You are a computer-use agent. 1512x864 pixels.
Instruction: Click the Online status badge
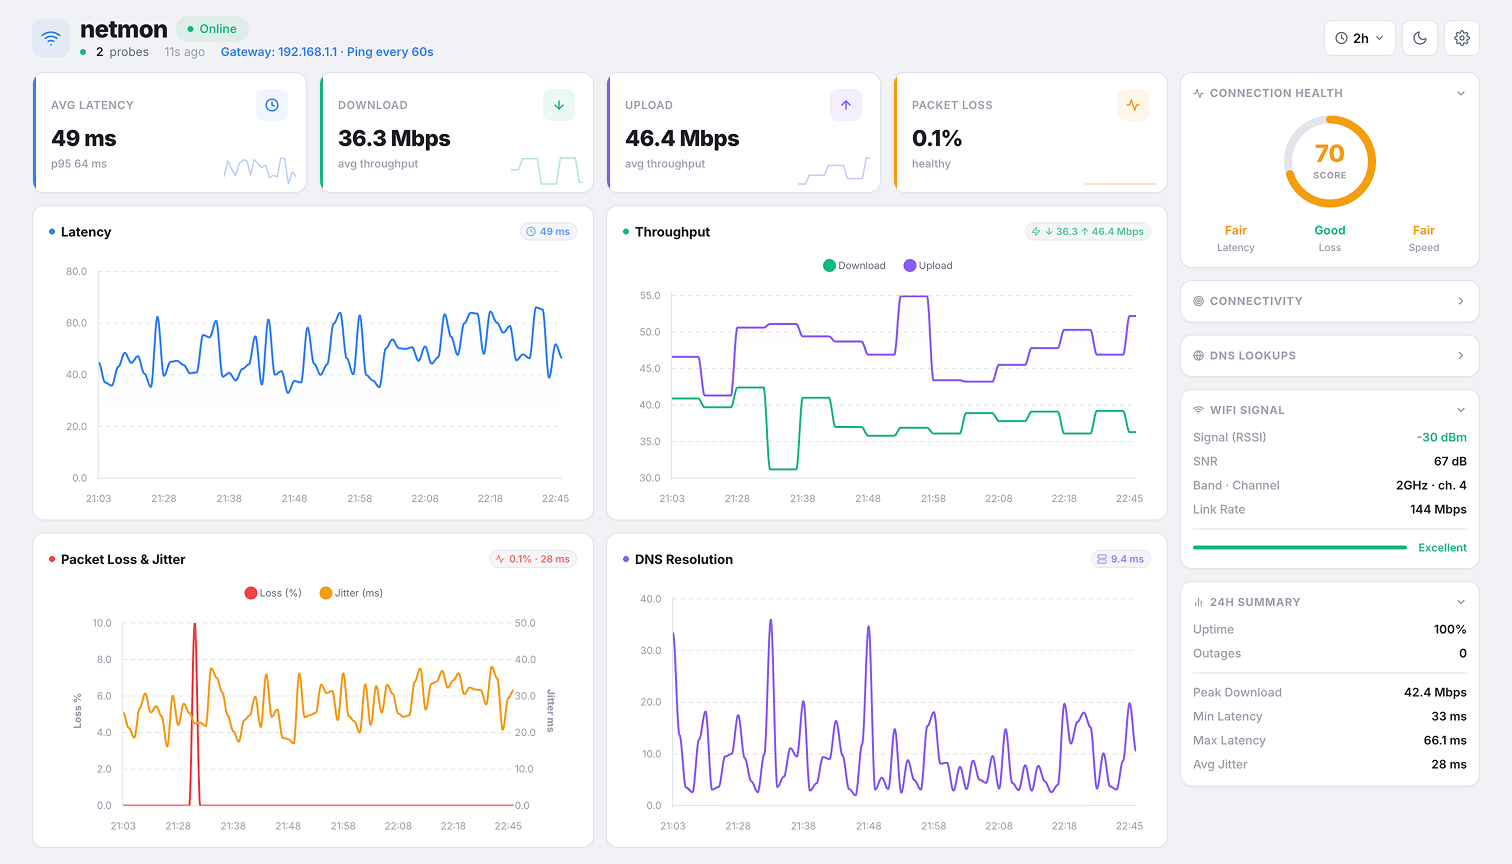(x=212, y=29)
